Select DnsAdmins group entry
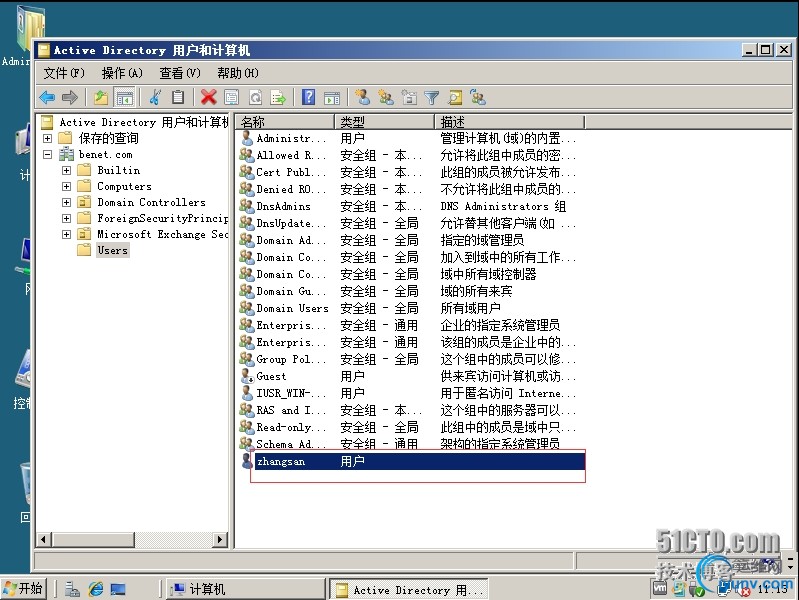Viewport: 799px width, 600px height. [283, 206]
